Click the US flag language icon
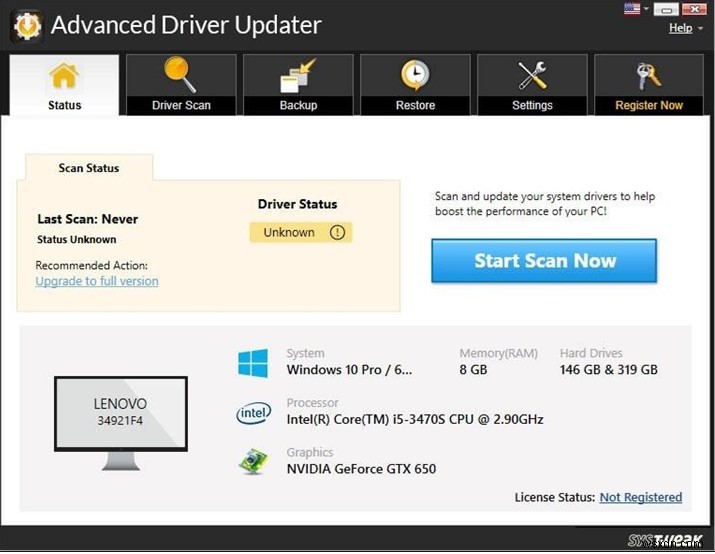The height and width of the screenshot is (554, 715). pyautogui.click(x=632, y=9)
